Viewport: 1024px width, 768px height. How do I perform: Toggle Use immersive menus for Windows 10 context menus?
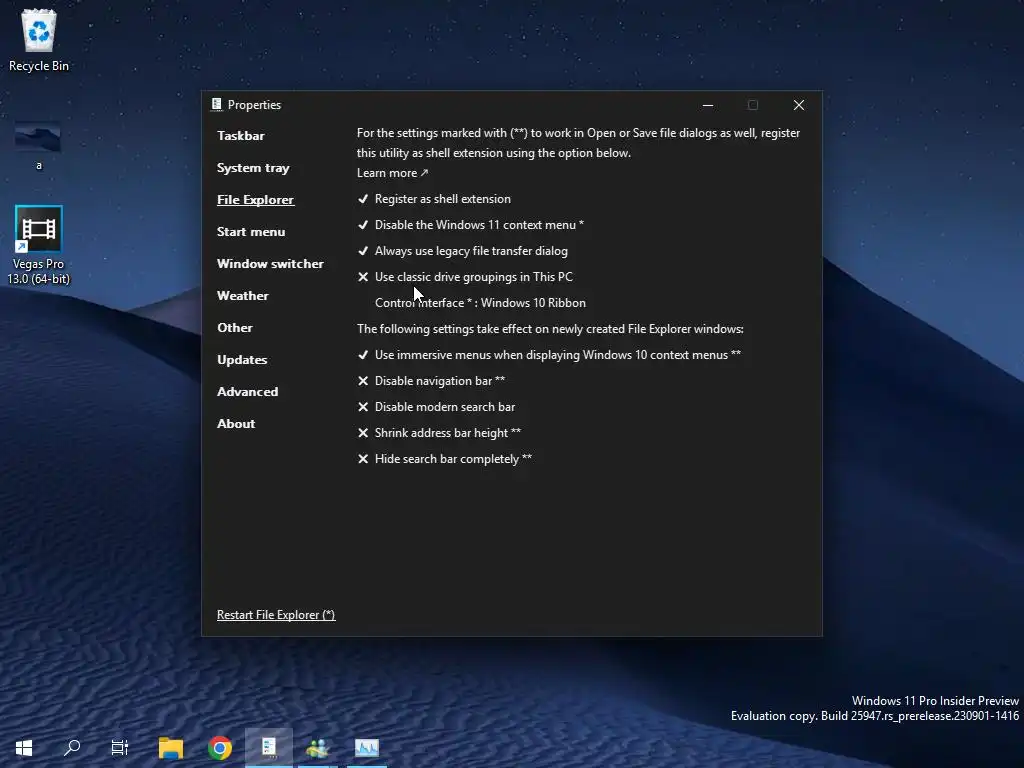coord(549,355)
